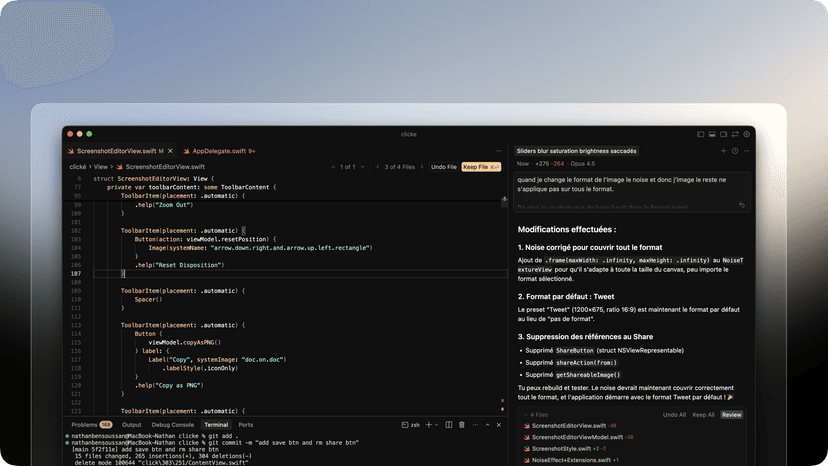Click the user message text box
Screen dimensions: 828x466
click(x=632, y=192)
